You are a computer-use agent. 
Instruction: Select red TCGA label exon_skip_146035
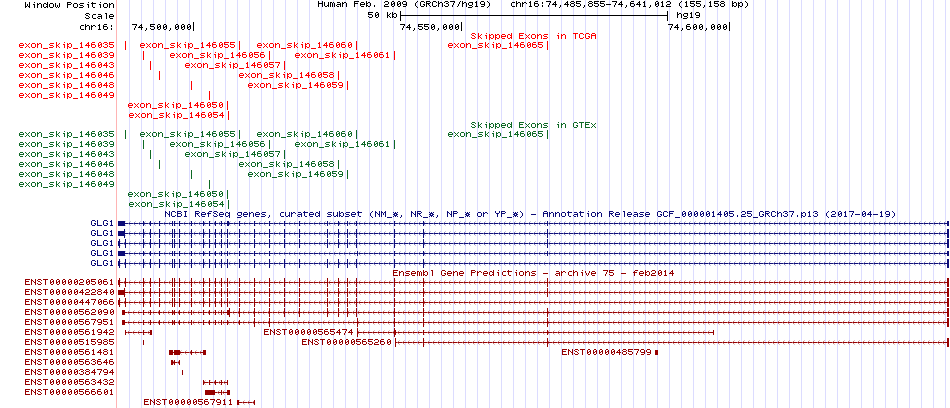coord(67,45)
